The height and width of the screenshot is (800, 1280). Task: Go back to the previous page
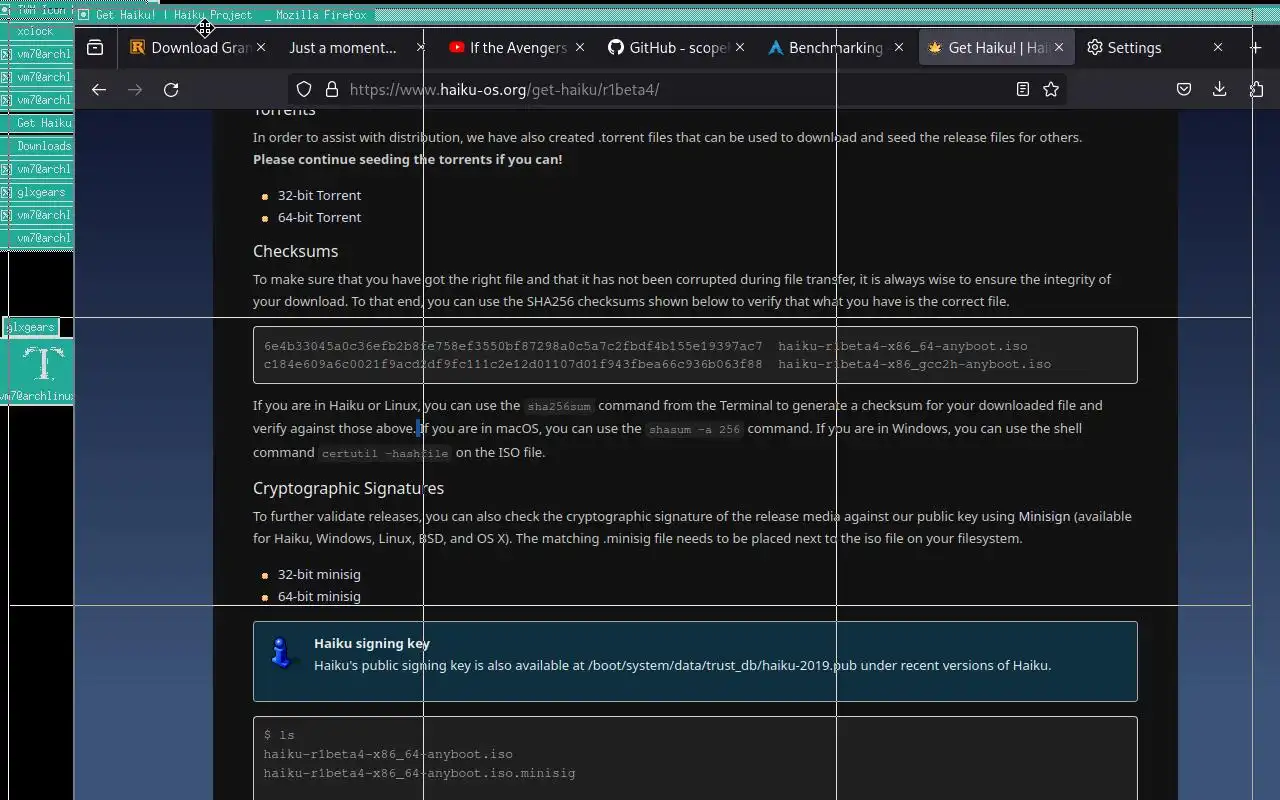click(x=98, y=89)
